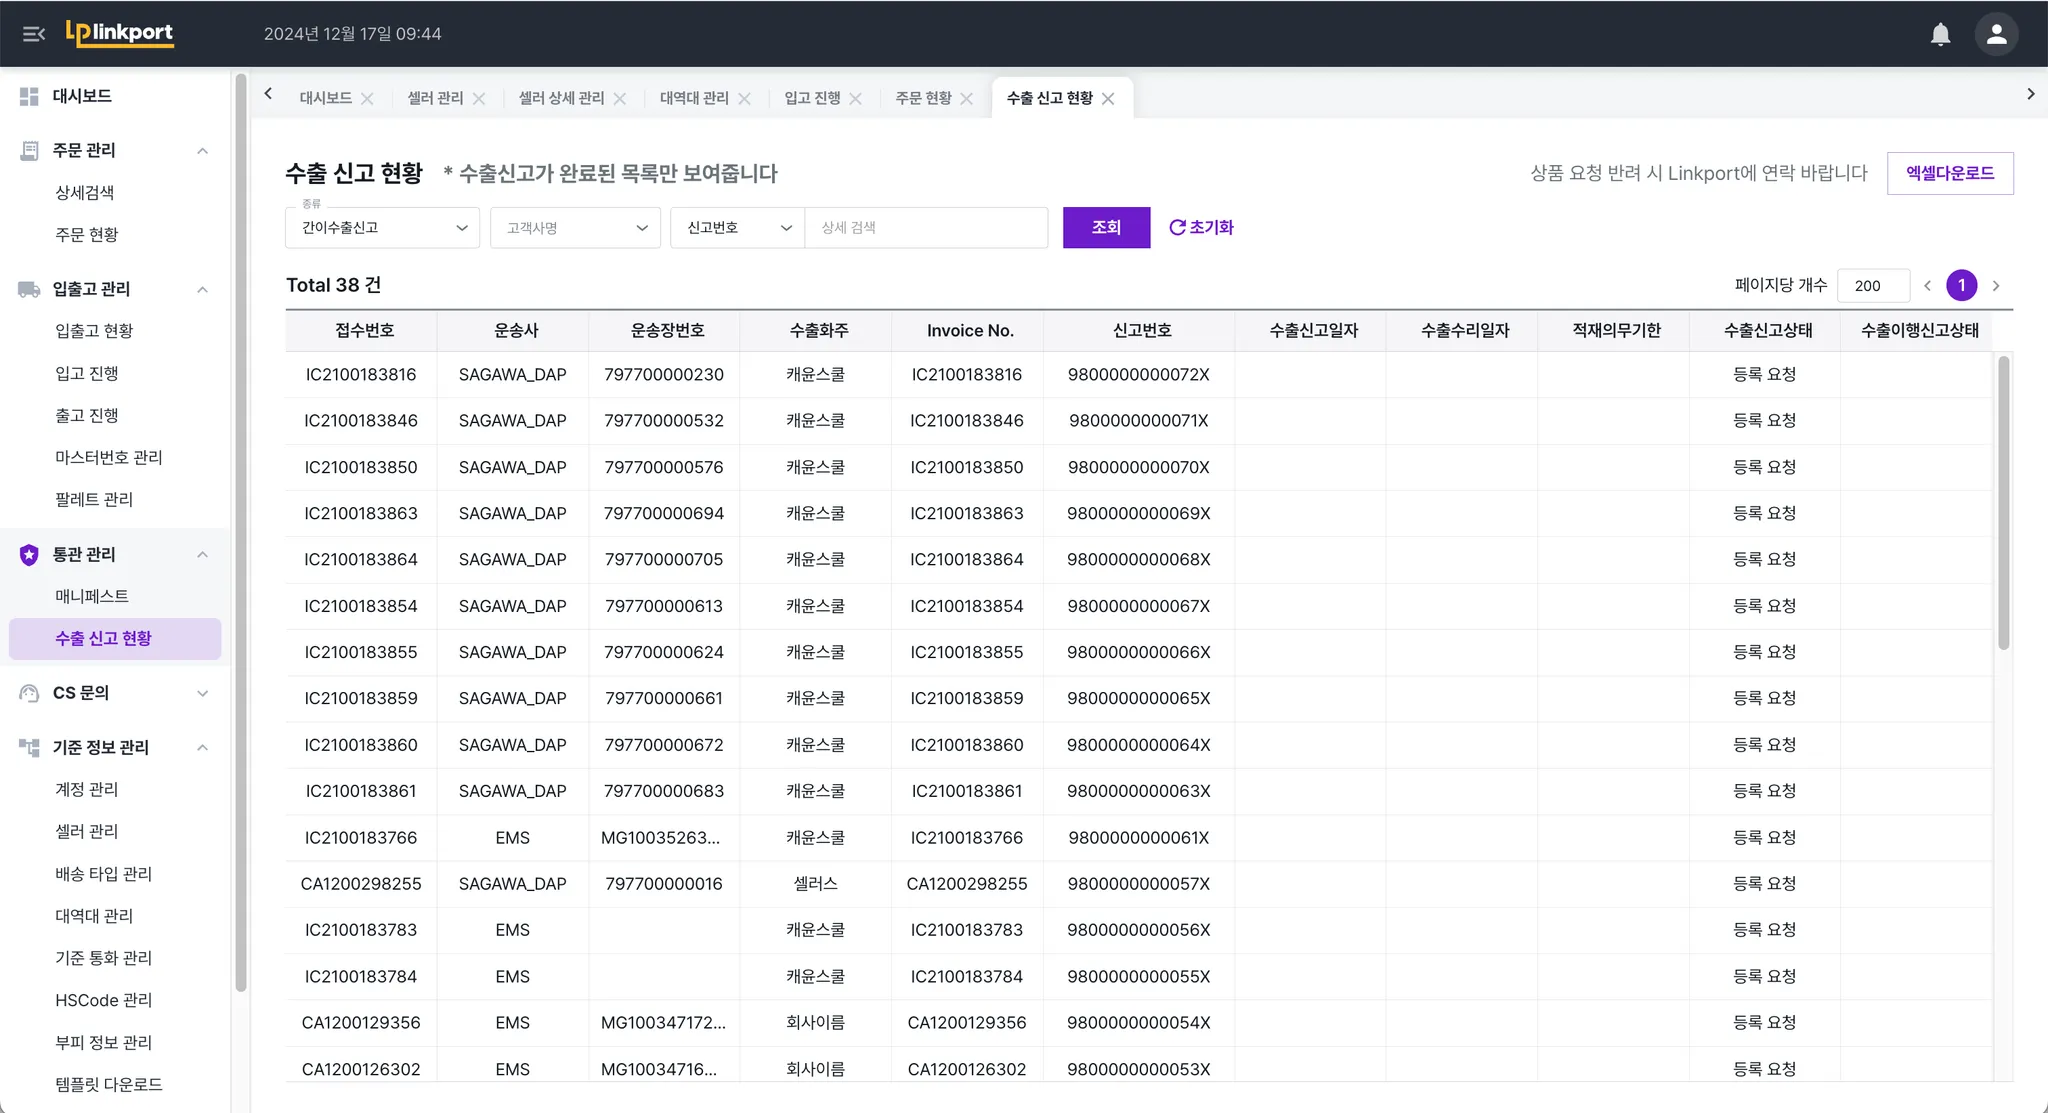
Task: Click the notification bell icon
Action: point(1940,34)
